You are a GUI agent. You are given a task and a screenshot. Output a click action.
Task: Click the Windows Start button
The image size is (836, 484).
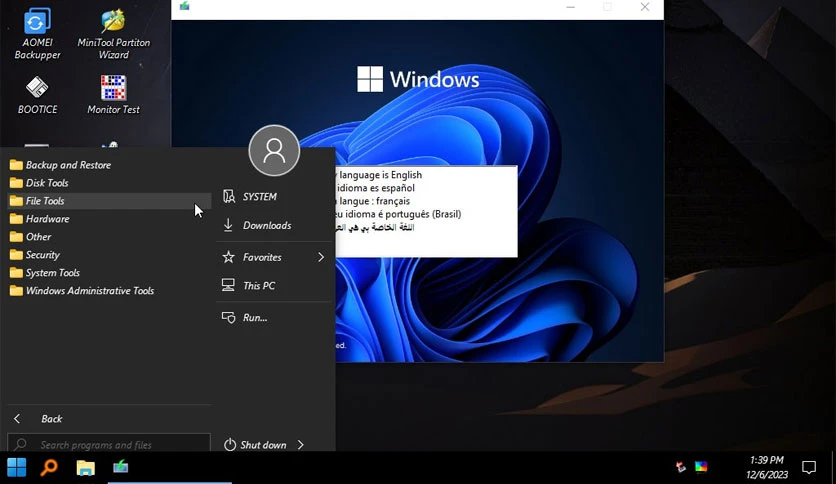pyautogui.click(x=17, y=467)
